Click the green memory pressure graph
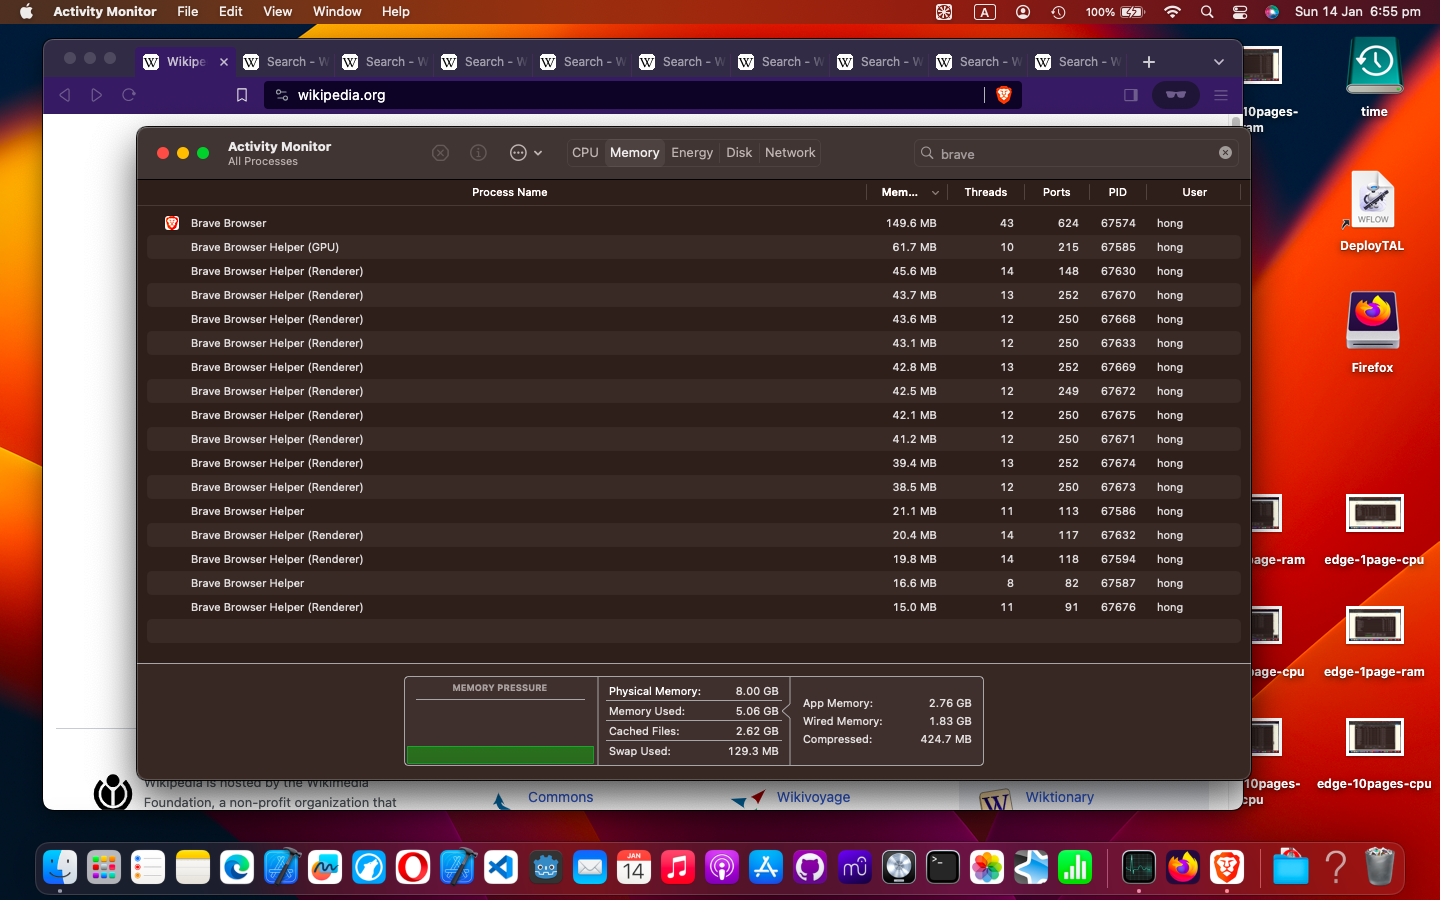1440x900 pixels. point(500,754)
